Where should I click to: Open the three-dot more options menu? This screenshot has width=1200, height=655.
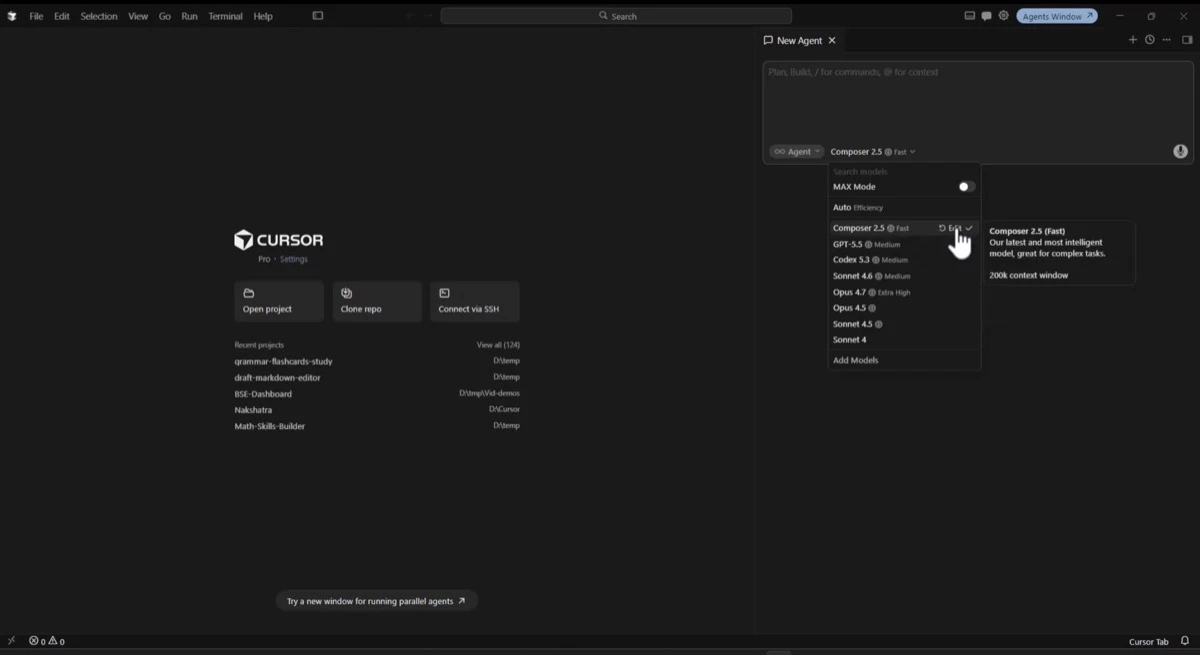[x=1166, y=40]
